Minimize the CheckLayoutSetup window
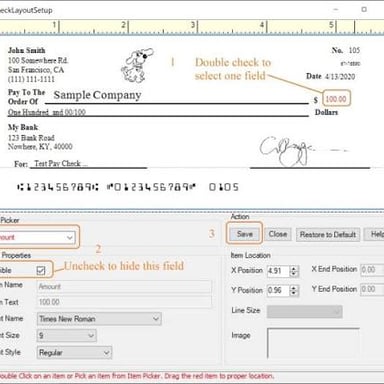The image size is (384, 384). (x=336, y=9)
